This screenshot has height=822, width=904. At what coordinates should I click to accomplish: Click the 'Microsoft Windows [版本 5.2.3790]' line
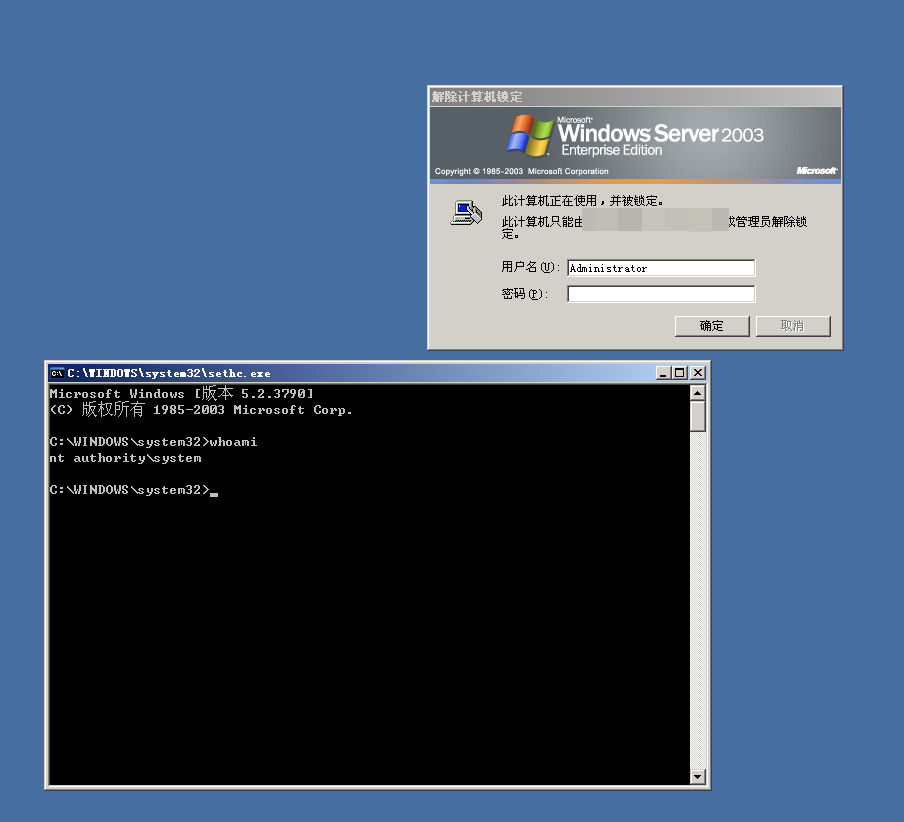(182, 393)
